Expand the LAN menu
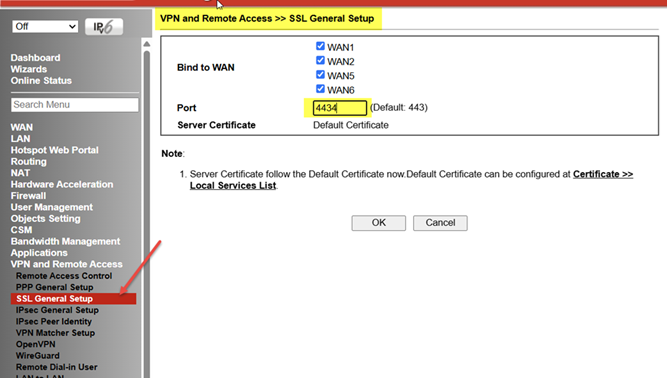This screenshot has height=378, width=667. tap(20, 139)
